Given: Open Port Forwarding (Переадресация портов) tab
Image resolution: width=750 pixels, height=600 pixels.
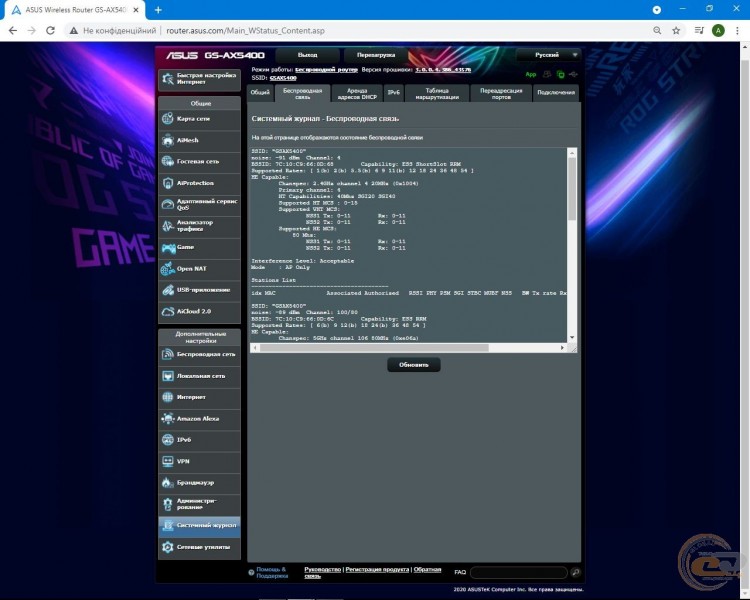Looking at the screenshot, I should 501,93.
